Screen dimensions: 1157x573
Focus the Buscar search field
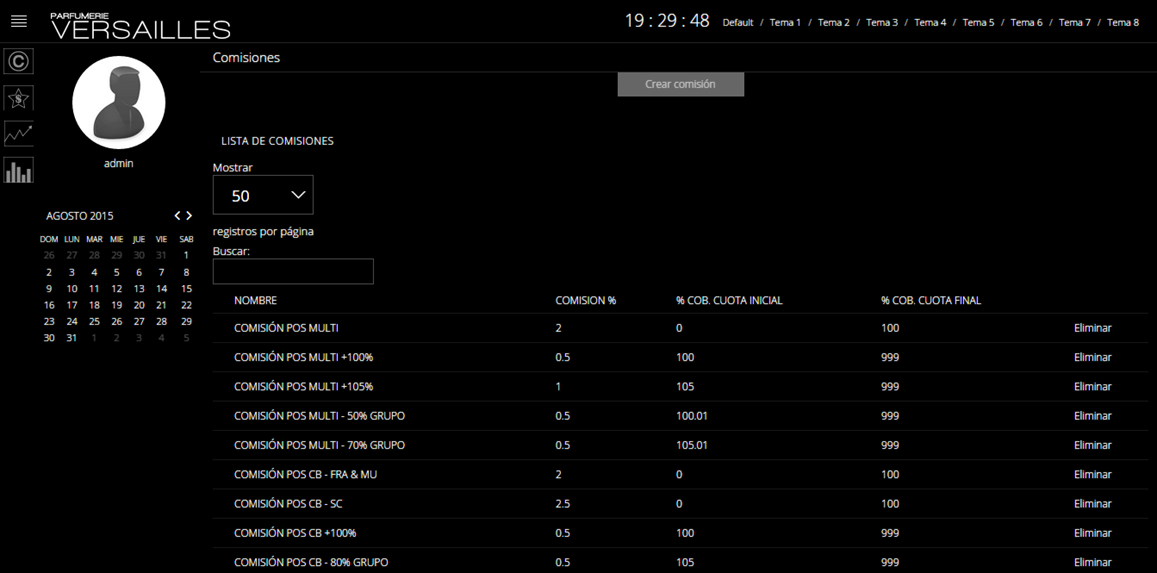[x=293, y=271]
